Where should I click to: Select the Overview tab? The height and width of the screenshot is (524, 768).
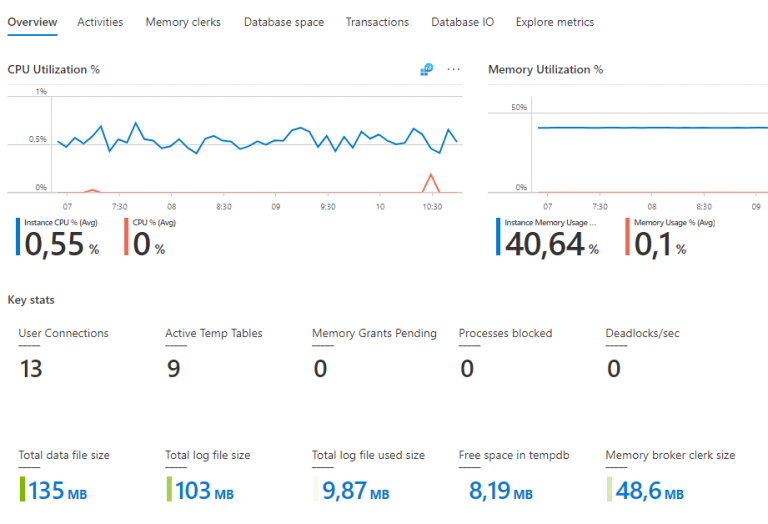tap(32, 22)
